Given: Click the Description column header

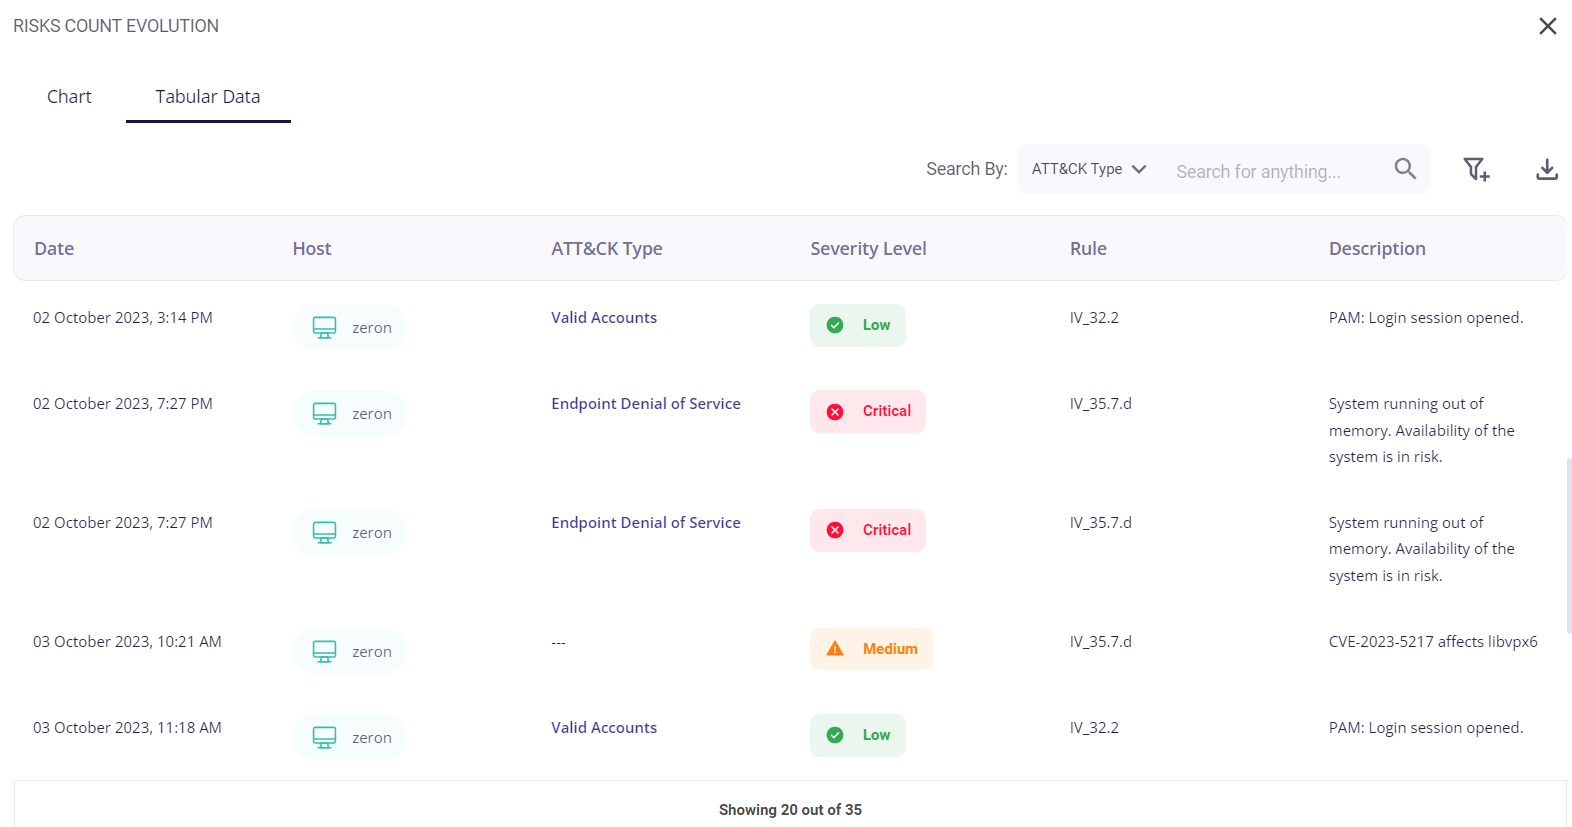Looking at the screenshot, I should pos(1377,249).
